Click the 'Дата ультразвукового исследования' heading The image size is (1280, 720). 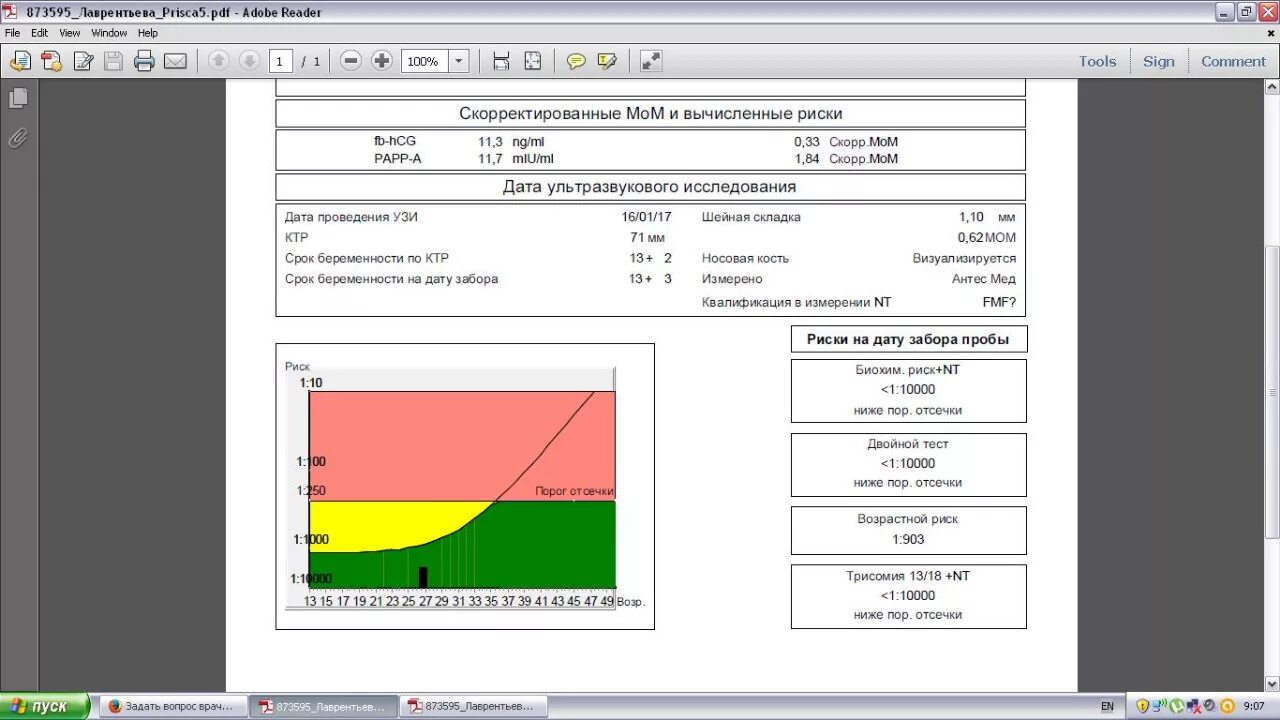[x=650, y=187]
